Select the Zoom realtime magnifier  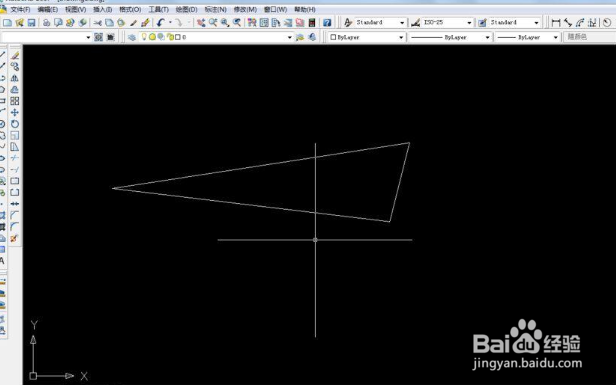coord(213,23)
